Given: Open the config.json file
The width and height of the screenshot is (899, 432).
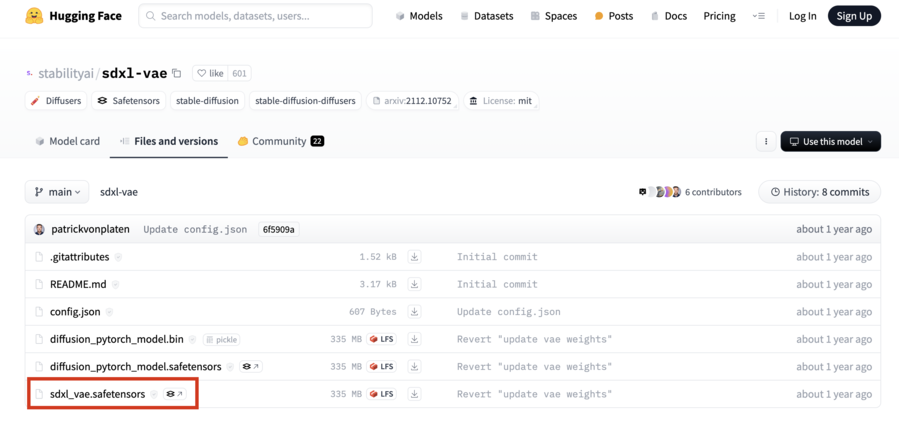Looking at the screenshot, I should [x=75, y=312].
